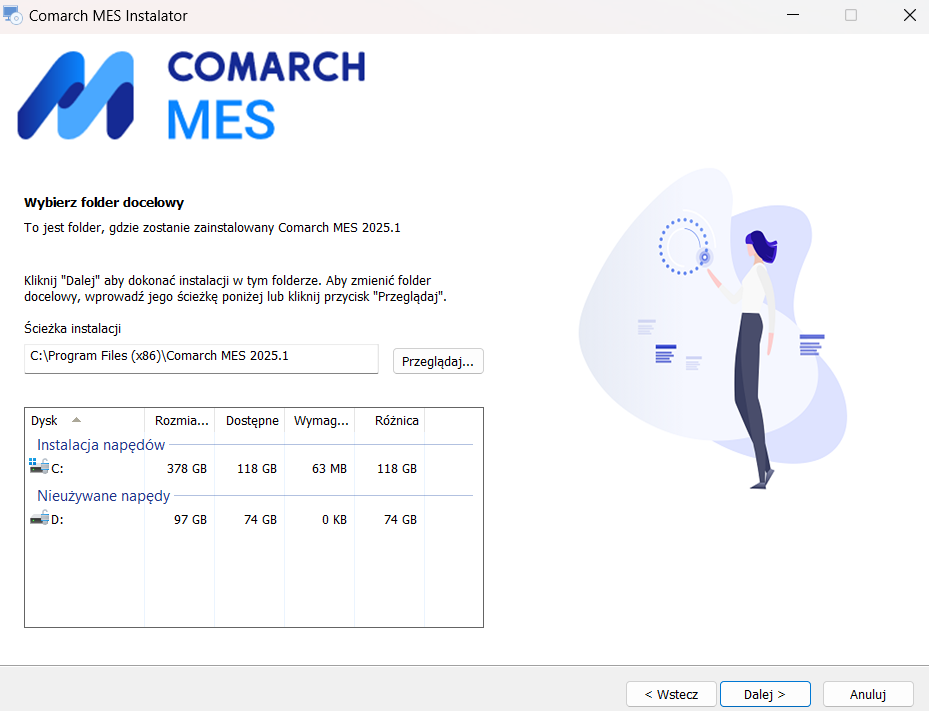Cancel installation with the "Anuluj" button

point(868,694)
